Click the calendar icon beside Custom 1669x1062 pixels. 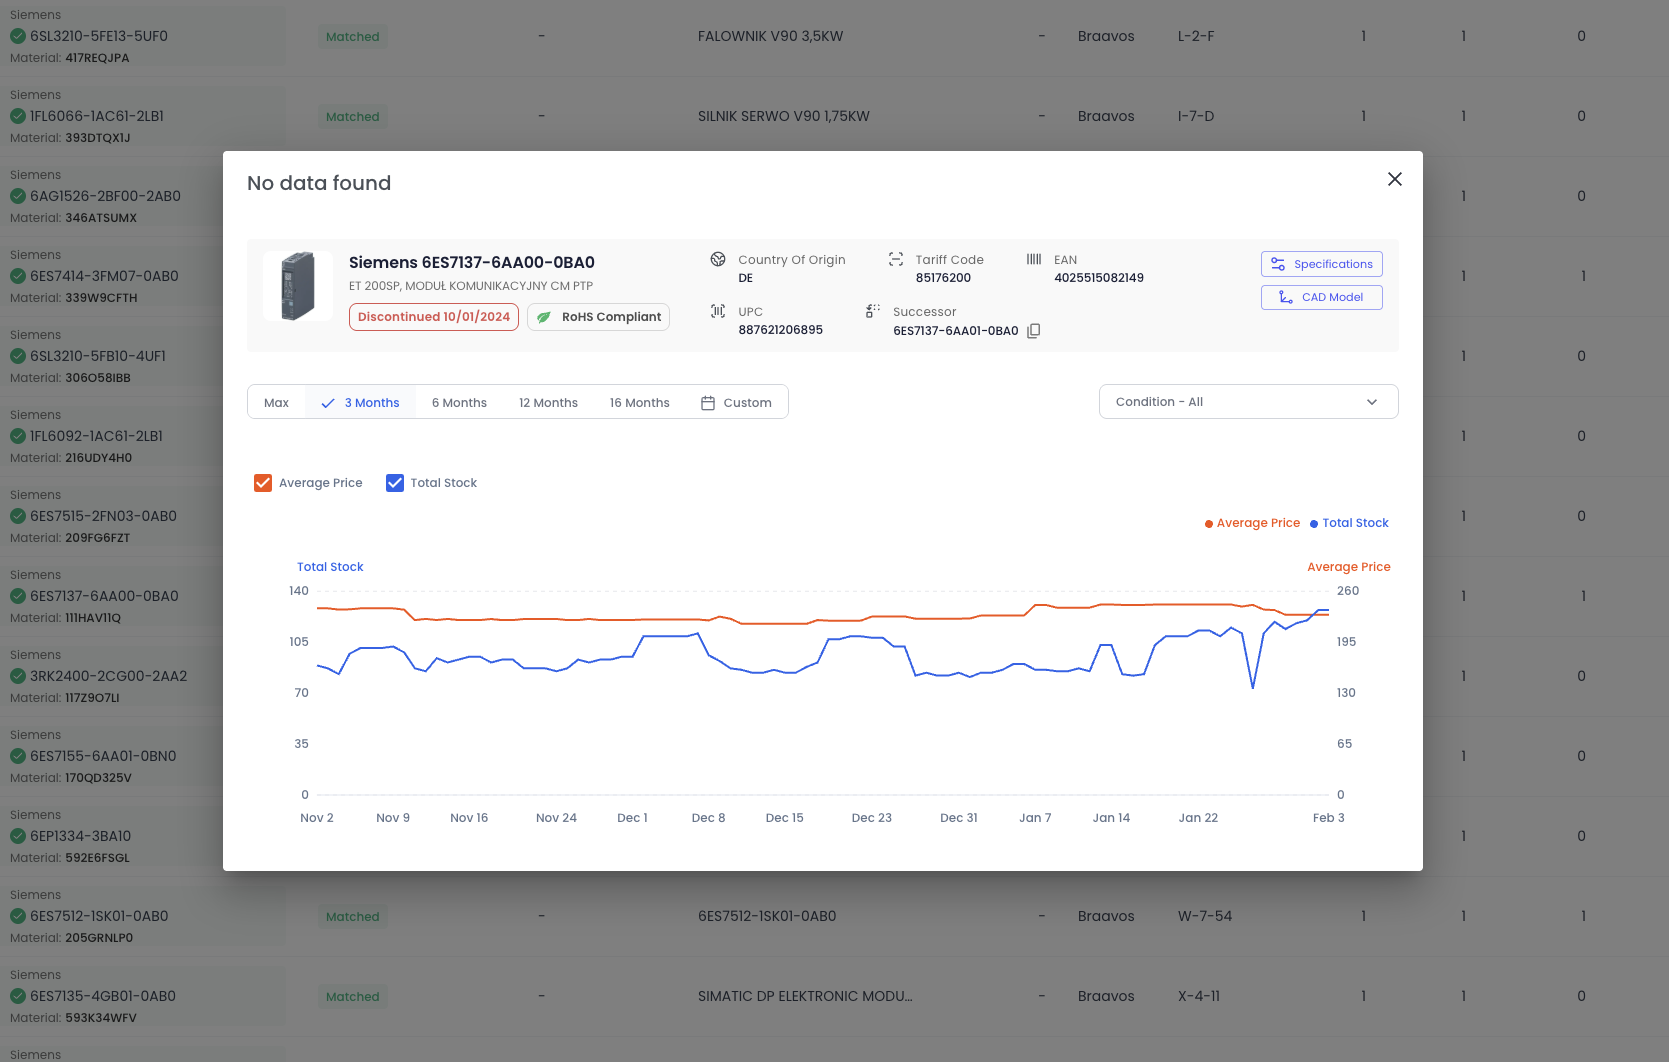[x=708, y=403]
